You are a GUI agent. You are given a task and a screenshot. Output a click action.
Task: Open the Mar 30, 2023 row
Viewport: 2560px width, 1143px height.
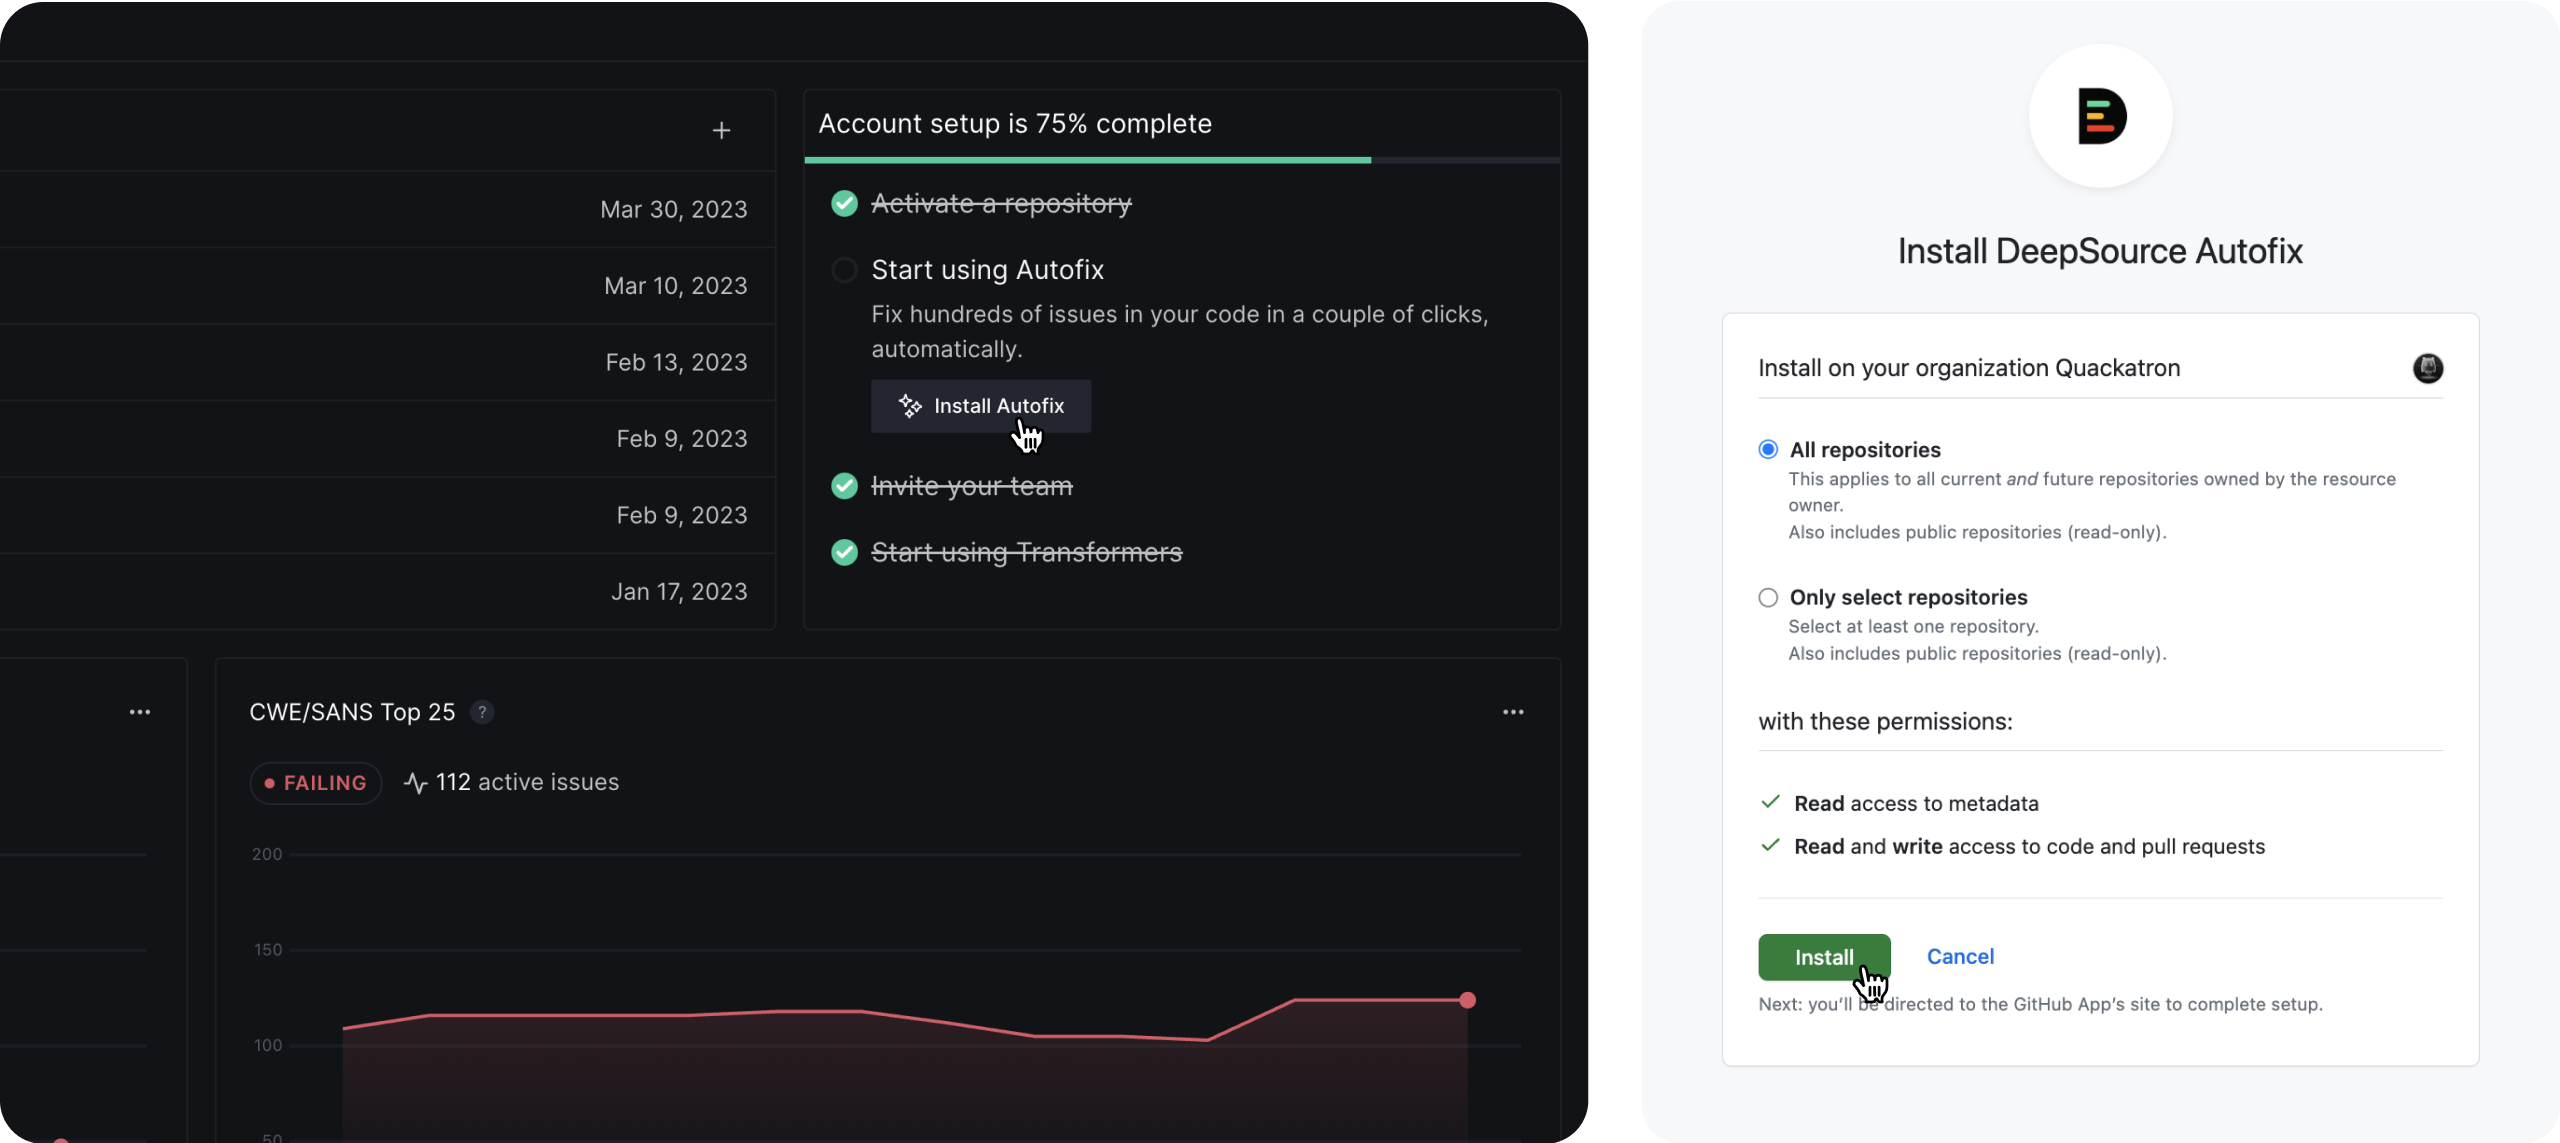tap(673, 210)
